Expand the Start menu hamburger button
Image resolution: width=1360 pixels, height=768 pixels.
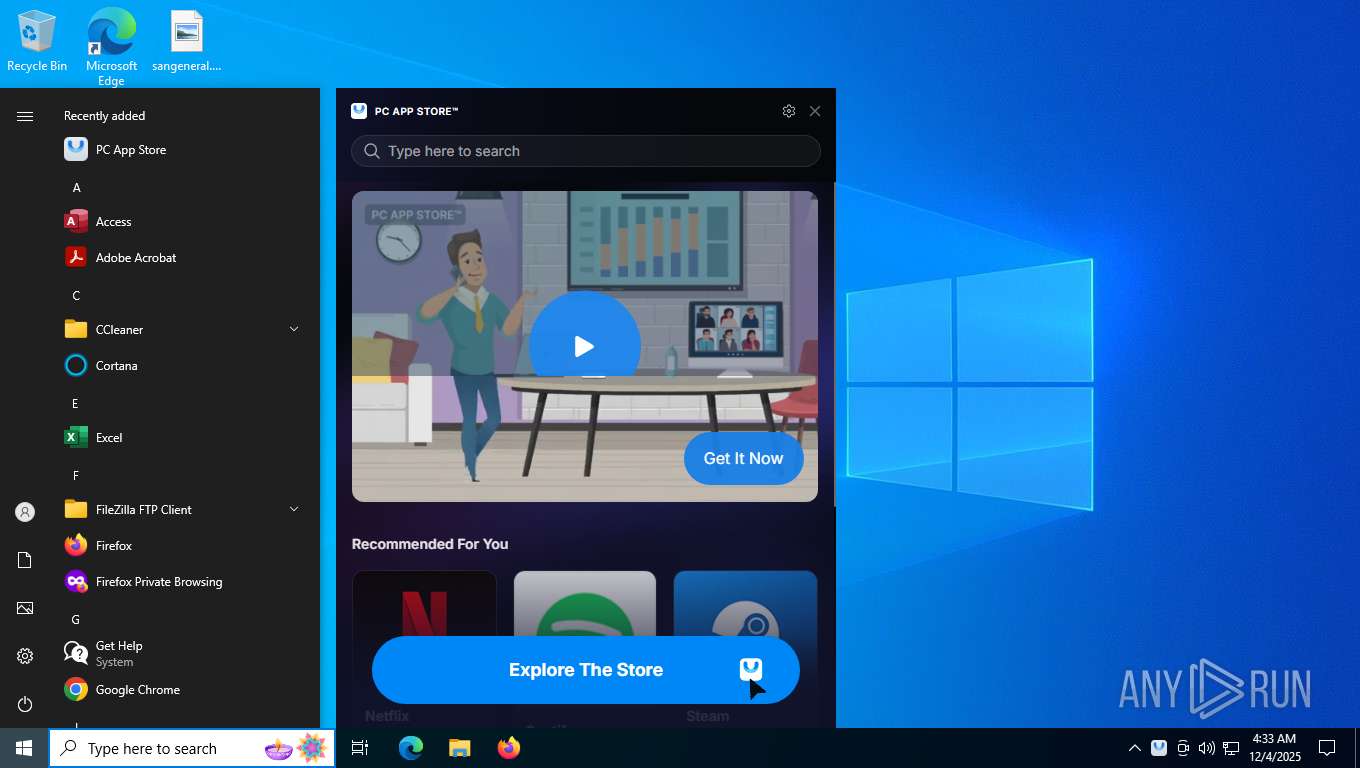point(25,116)
